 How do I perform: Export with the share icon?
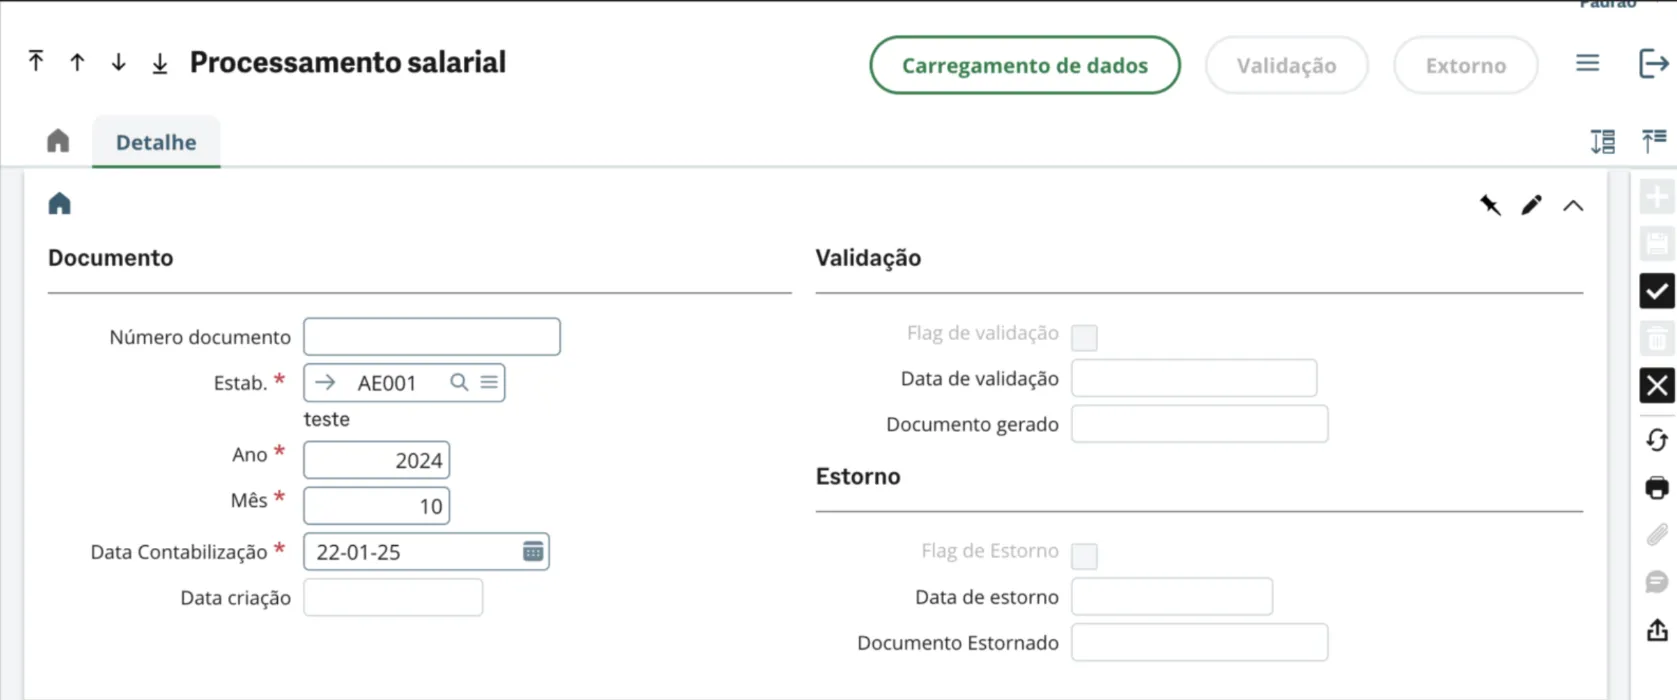pyautogui.click(x=1657, y=630)
